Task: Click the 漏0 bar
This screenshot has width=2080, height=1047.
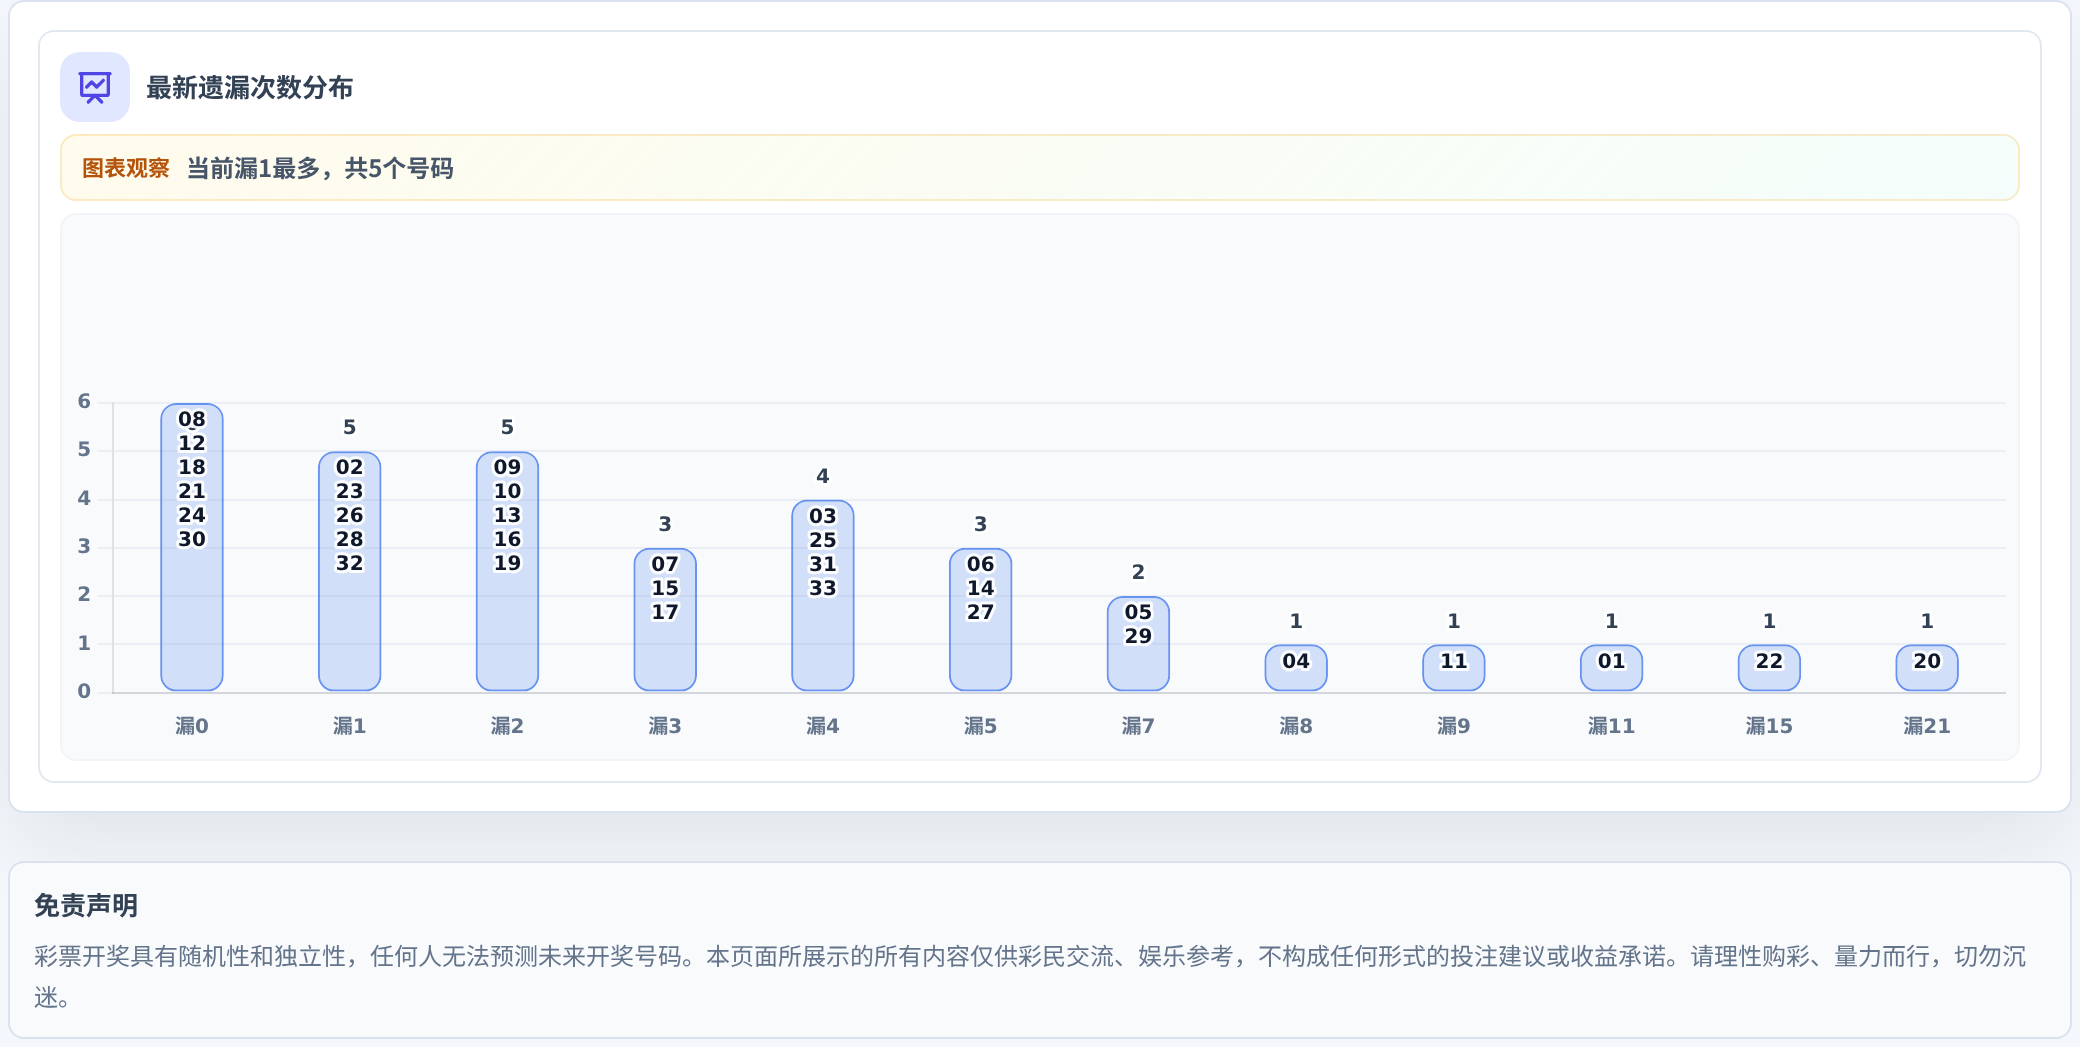Action: point(192,547)
